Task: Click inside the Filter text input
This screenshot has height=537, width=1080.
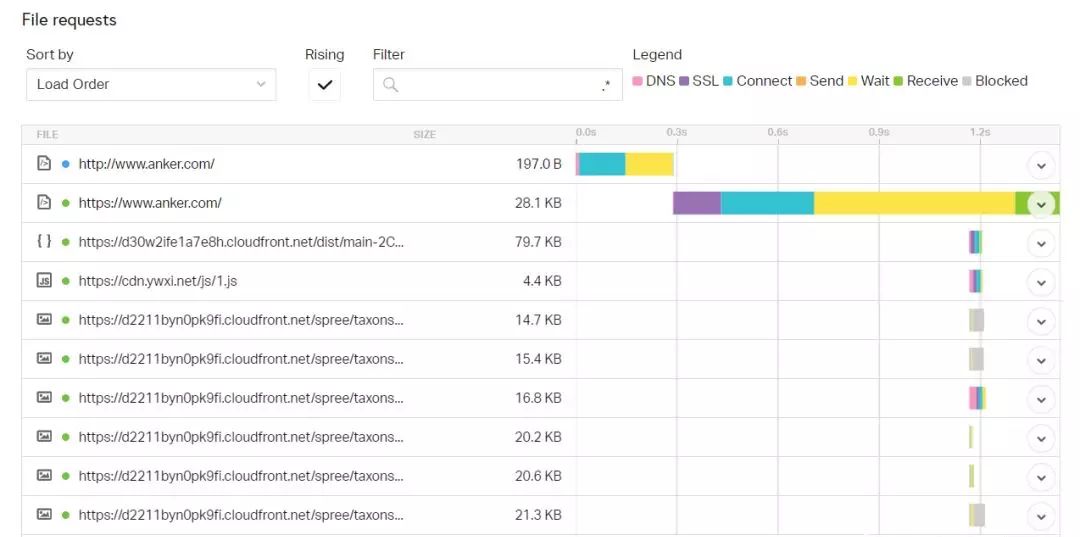Action: pyautogui.click(x=495, y=85)
